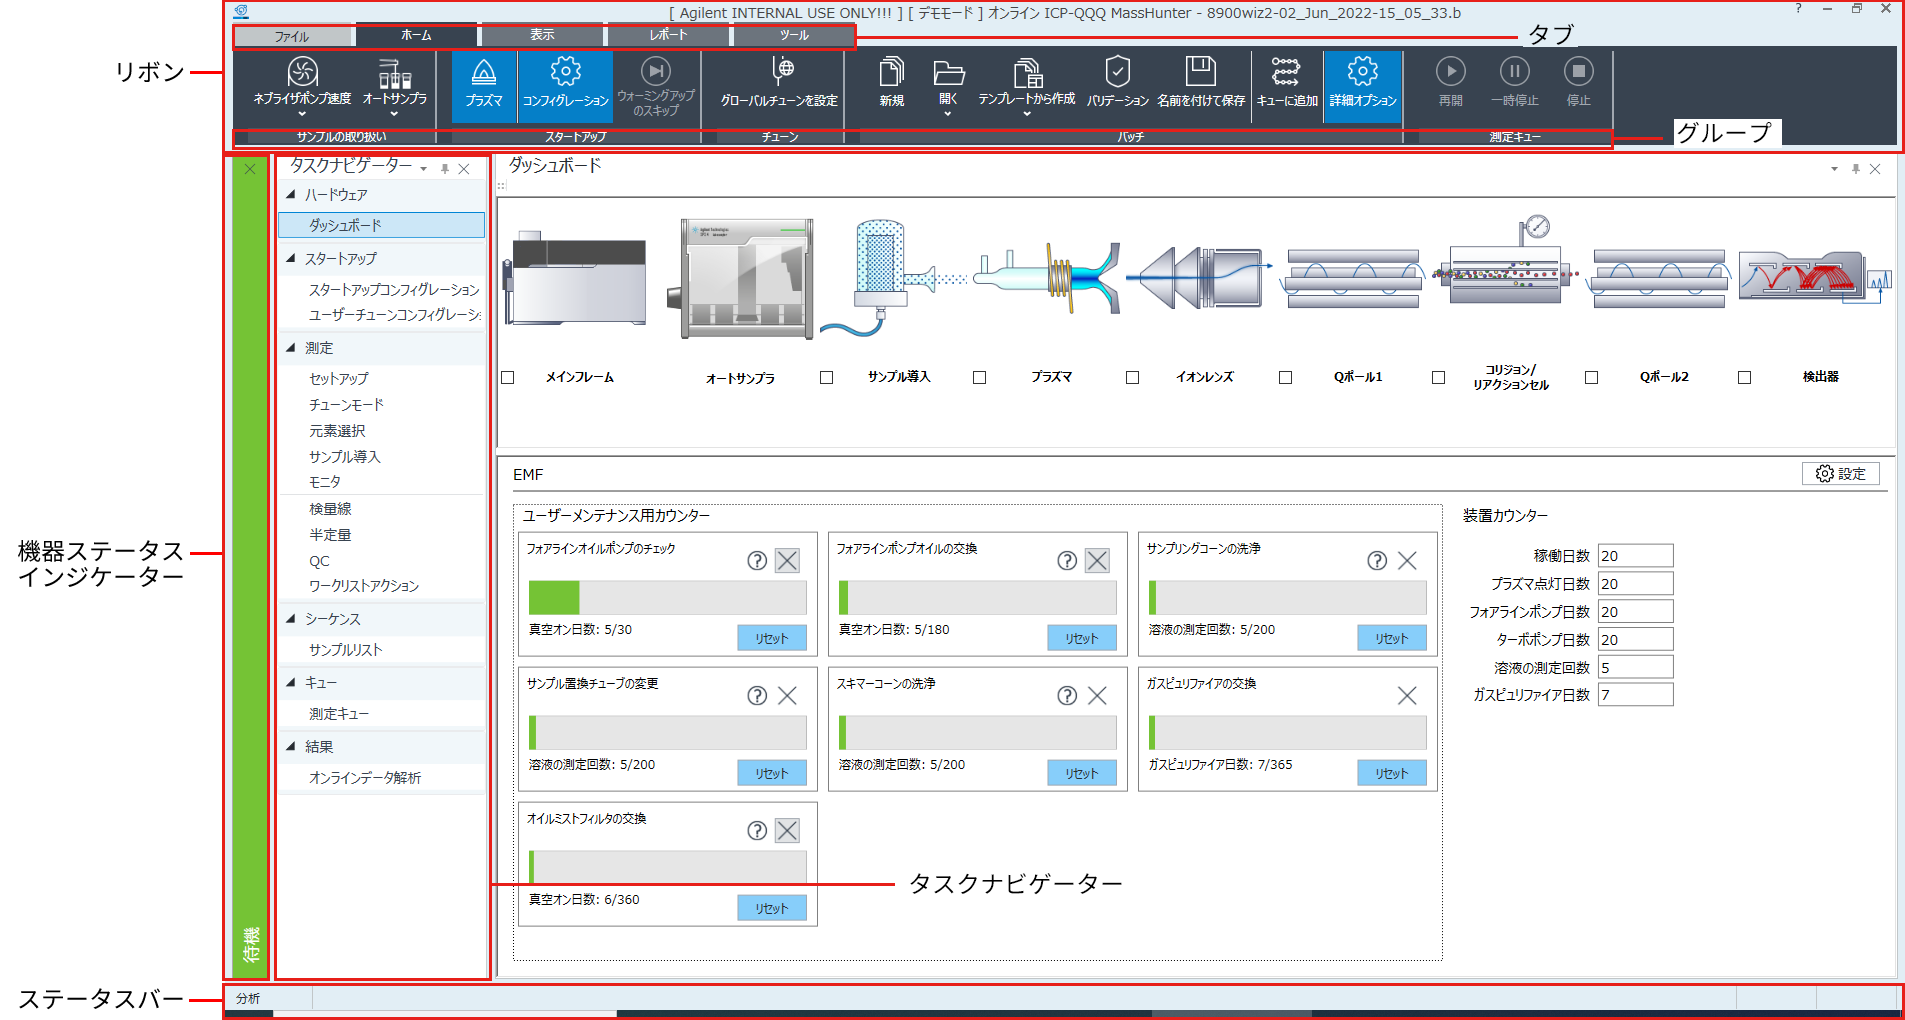
Task: Click the Validation shield icon
Action: (x=1117, y=71)
